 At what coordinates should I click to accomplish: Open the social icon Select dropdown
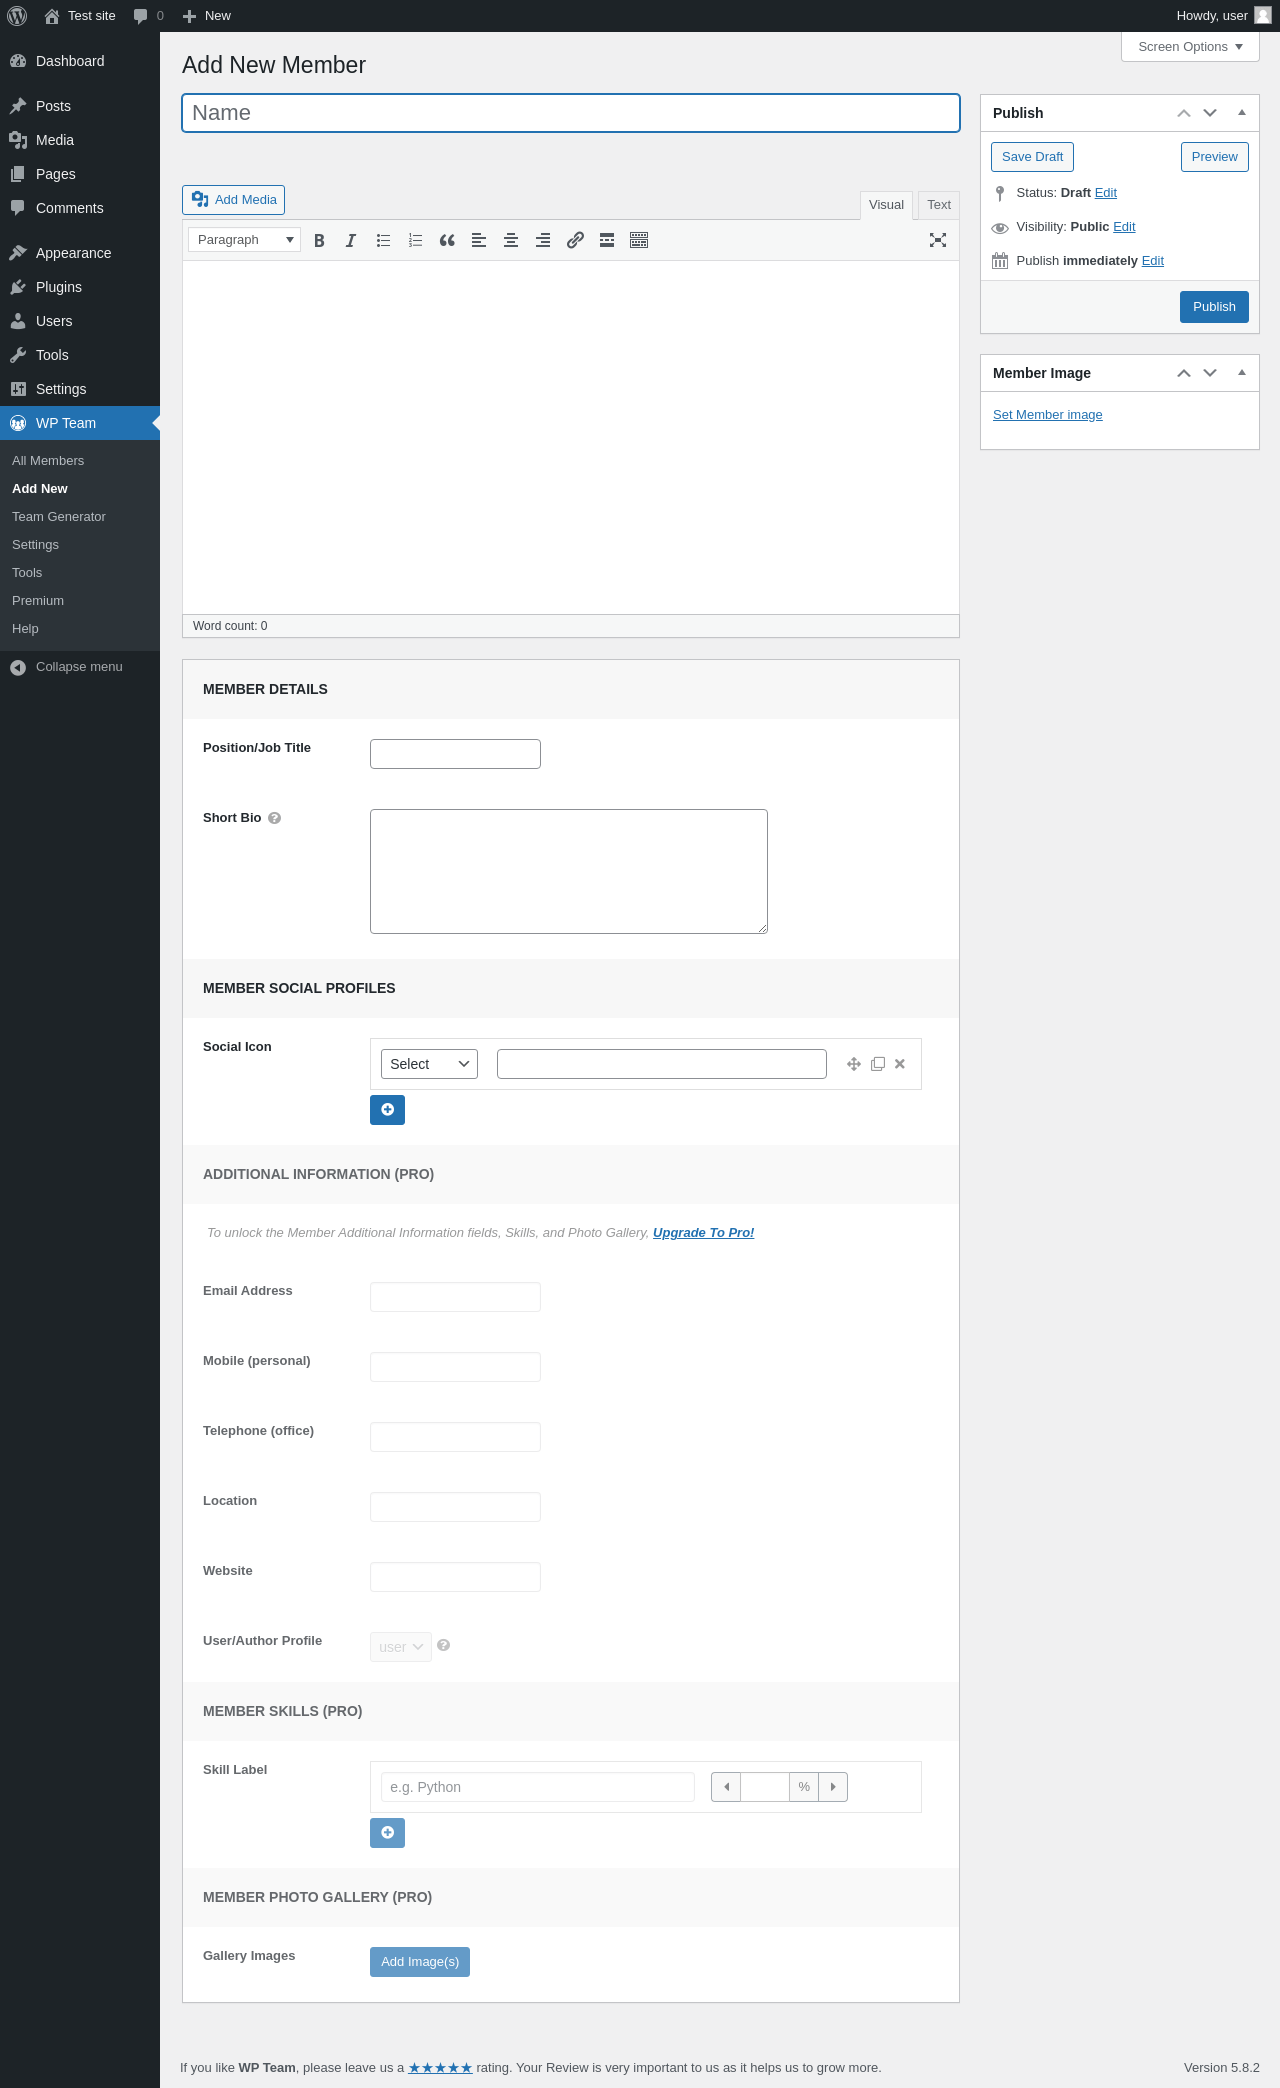(x=429, y=1064)
